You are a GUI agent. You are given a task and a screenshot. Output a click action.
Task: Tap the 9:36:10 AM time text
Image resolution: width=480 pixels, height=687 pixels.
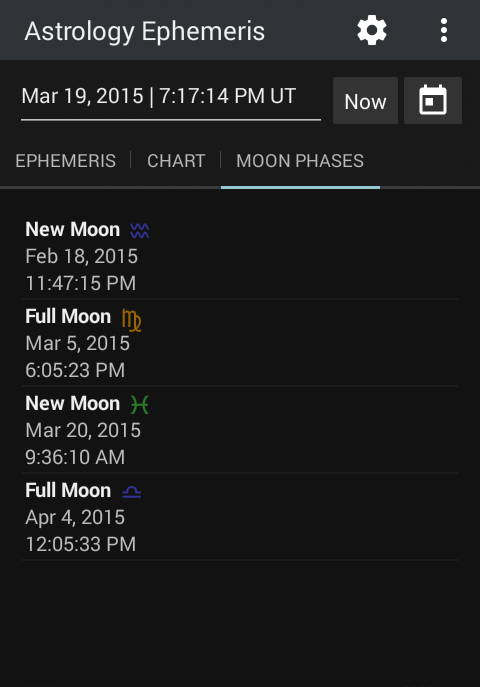(75, 457)
